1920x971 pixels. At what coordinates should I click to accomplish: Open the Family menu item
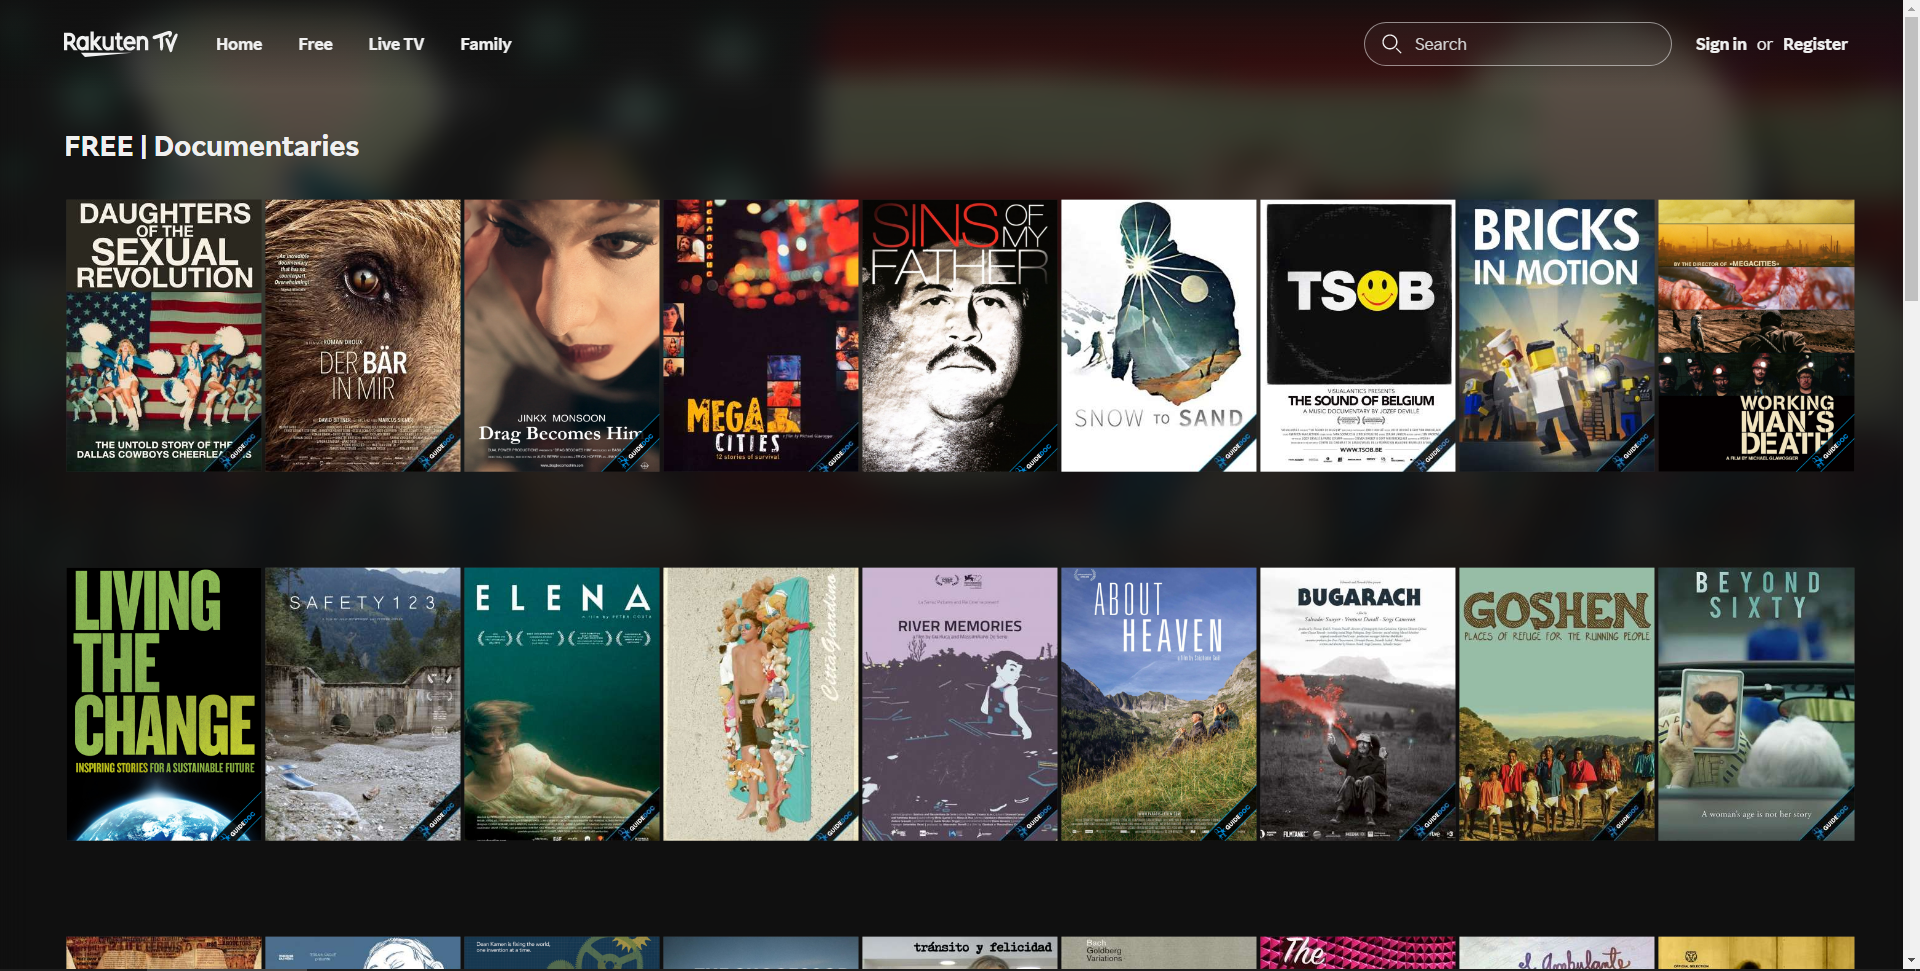pos(485,44)
